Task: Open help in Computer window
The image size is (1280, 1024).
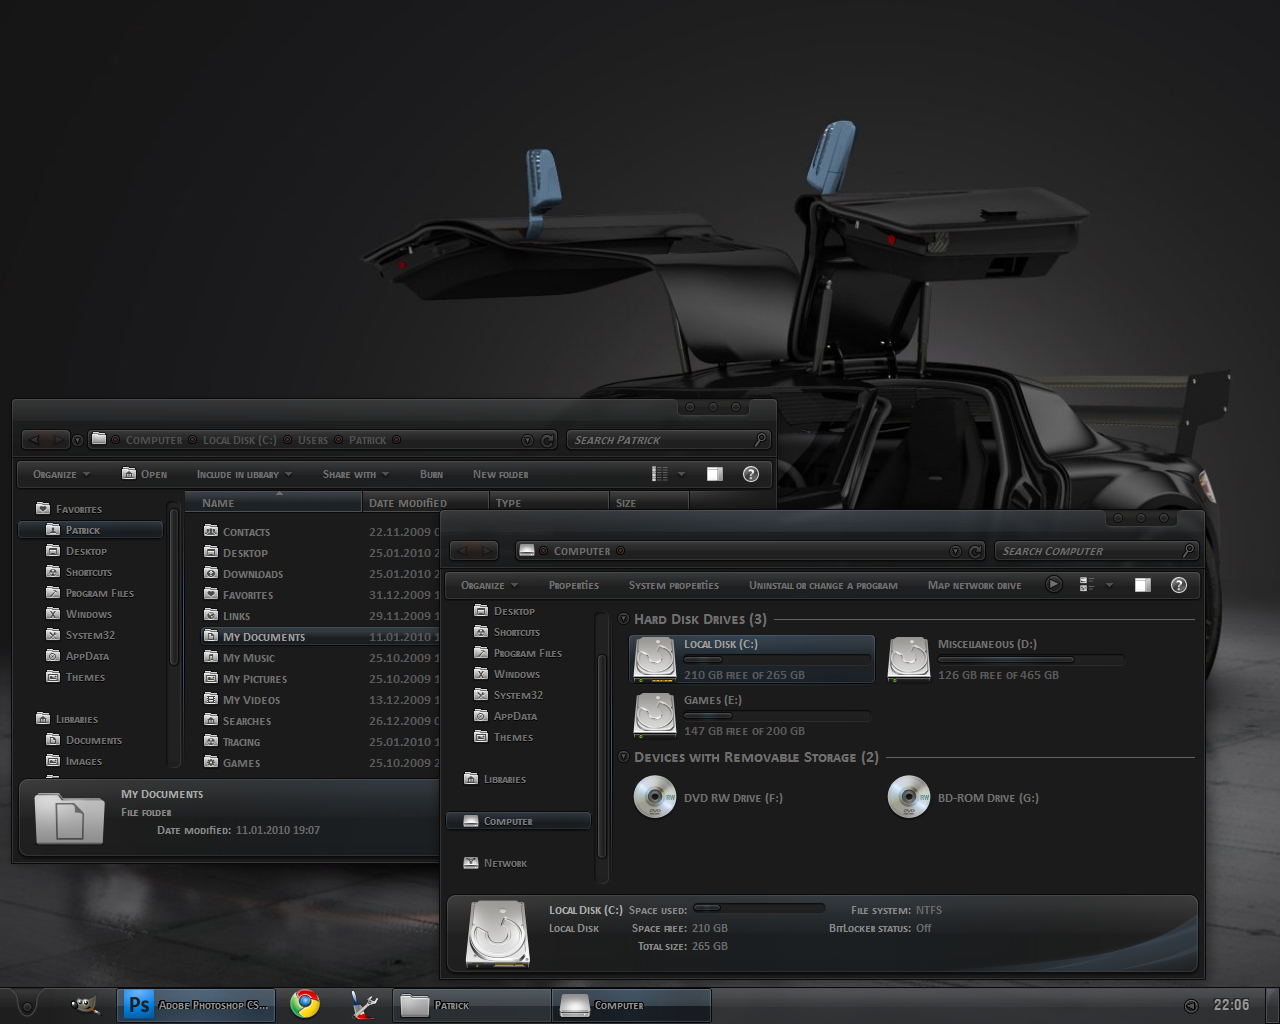Action: (1179, 585)
